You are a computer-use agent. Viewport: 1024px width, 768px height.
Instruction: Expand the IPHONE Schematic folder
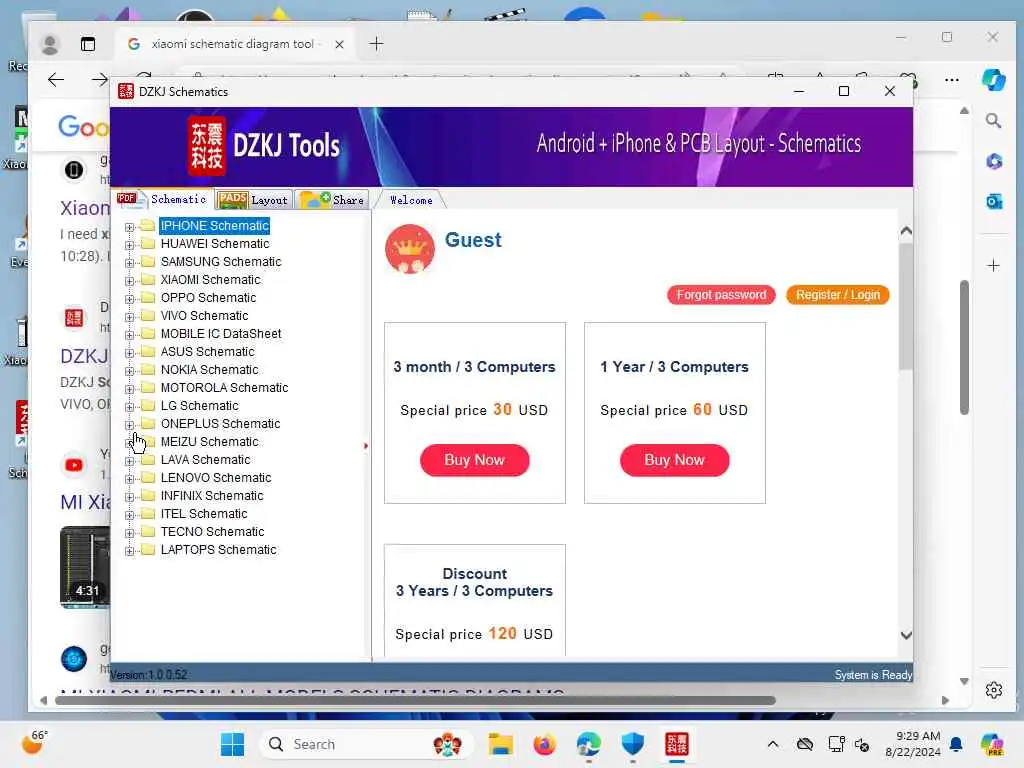click(129, 227)
